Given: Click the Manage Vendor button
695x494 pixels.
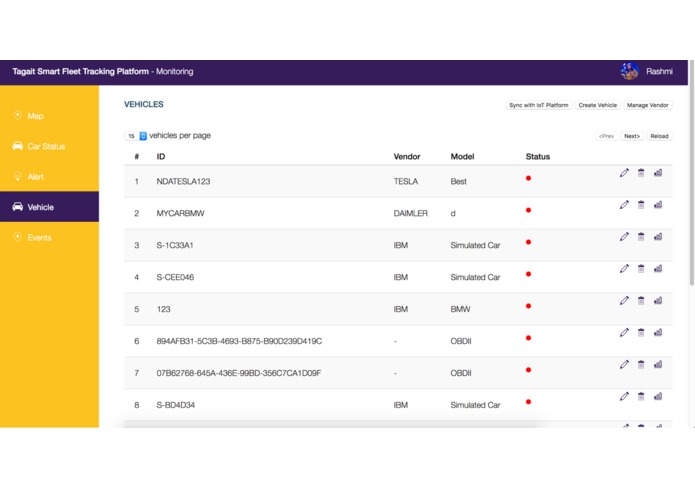Looking at the screenshot, I should pos(648,105).
